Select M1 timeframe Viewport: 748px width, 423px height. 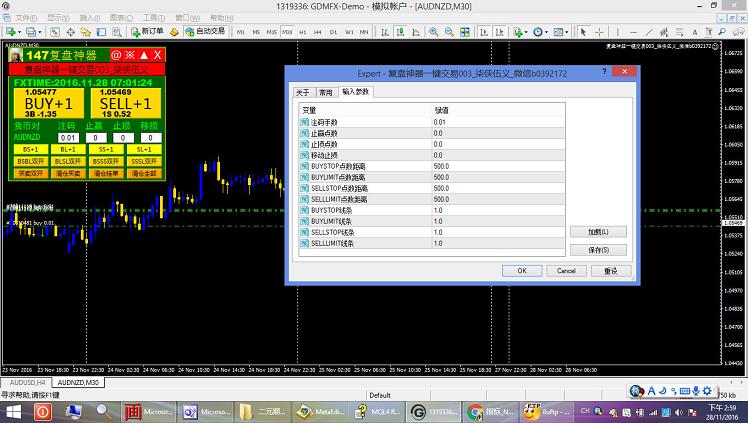click(240, 32)
